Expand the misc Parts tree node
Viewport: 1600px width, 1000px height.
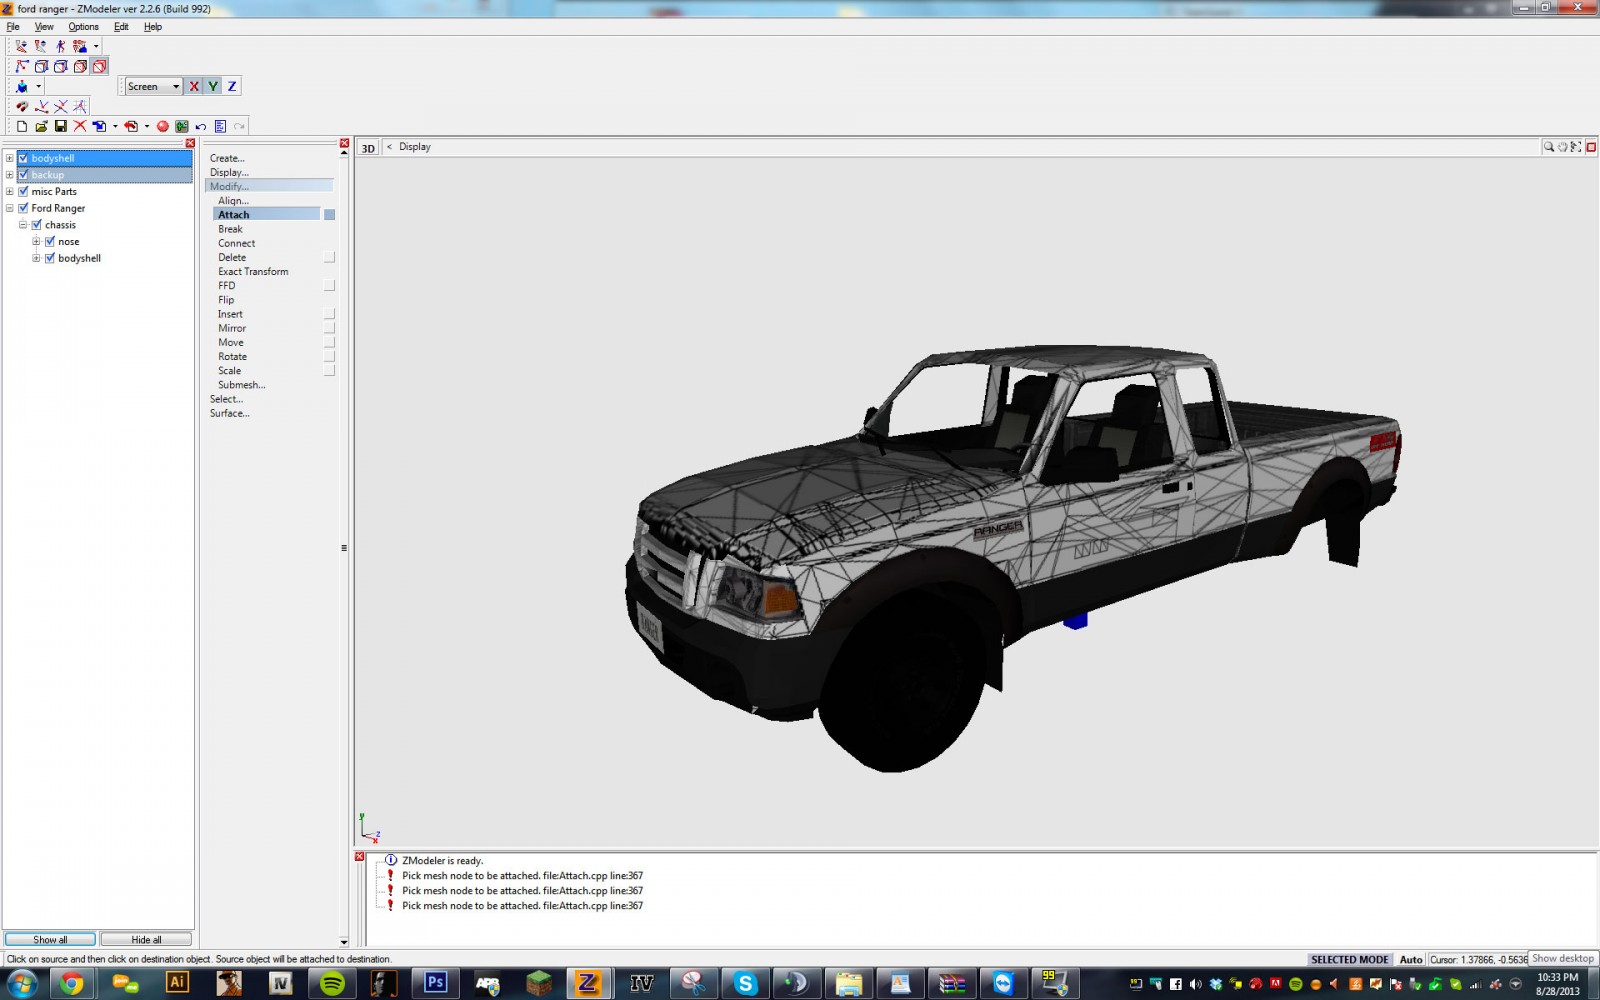(x=10, y=191)
